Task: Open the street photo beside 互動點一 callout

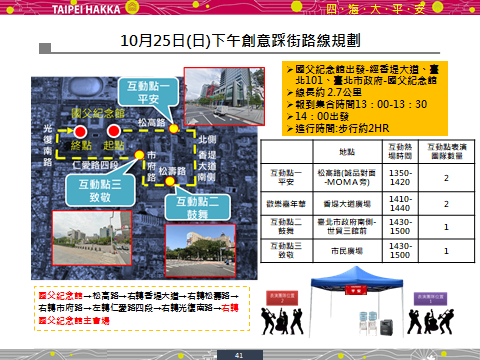Action: click(224, 96)
